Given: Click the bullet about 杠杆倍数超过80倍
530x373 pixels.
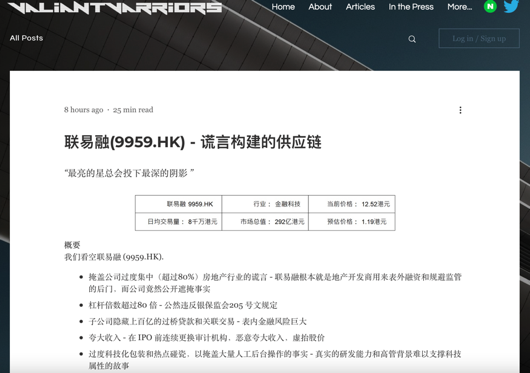Looking at the screenshot, I should (x=183, y=305).
